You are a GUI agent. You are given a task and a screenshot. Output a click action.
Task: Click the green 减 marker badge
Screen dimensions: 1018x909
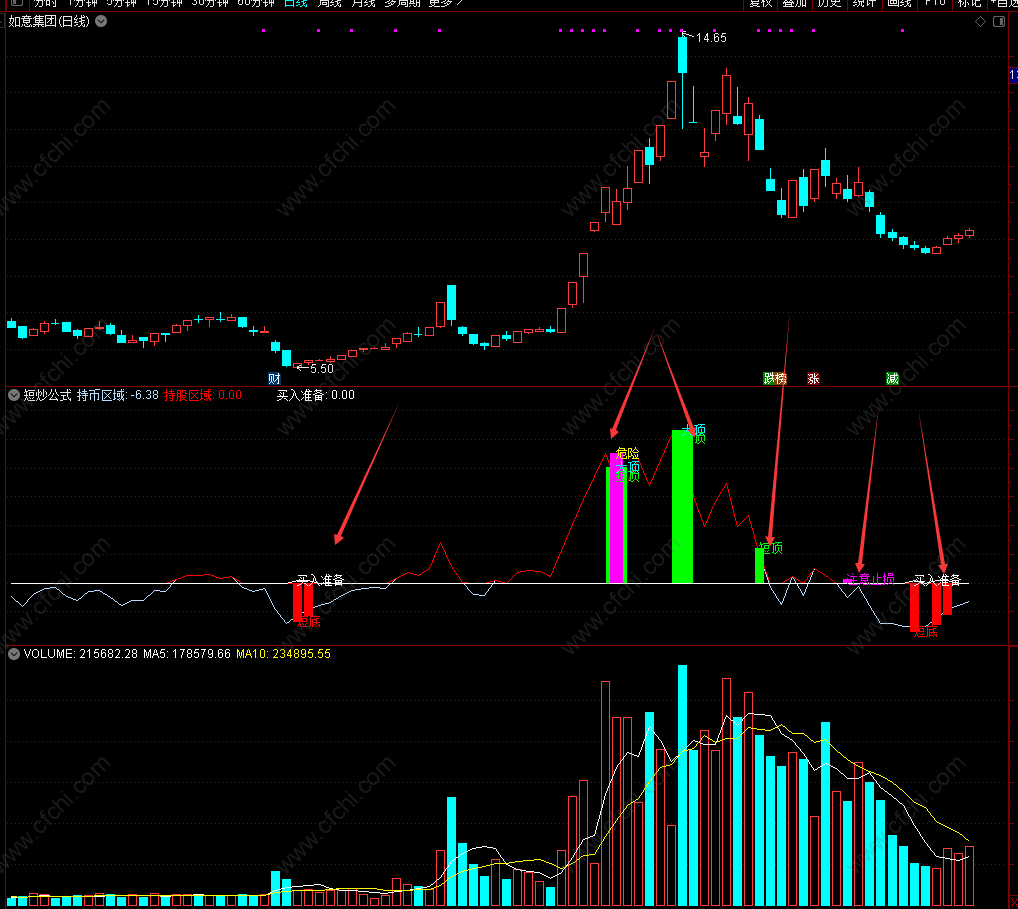(892, 379)
